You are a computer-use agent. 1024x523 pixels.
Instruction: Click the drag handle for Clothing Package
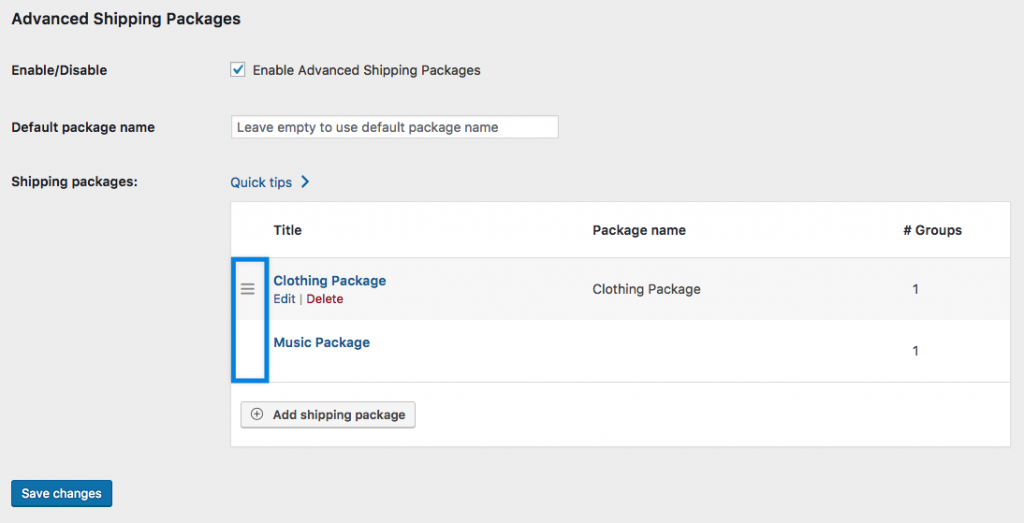click(x=248, y=289)
